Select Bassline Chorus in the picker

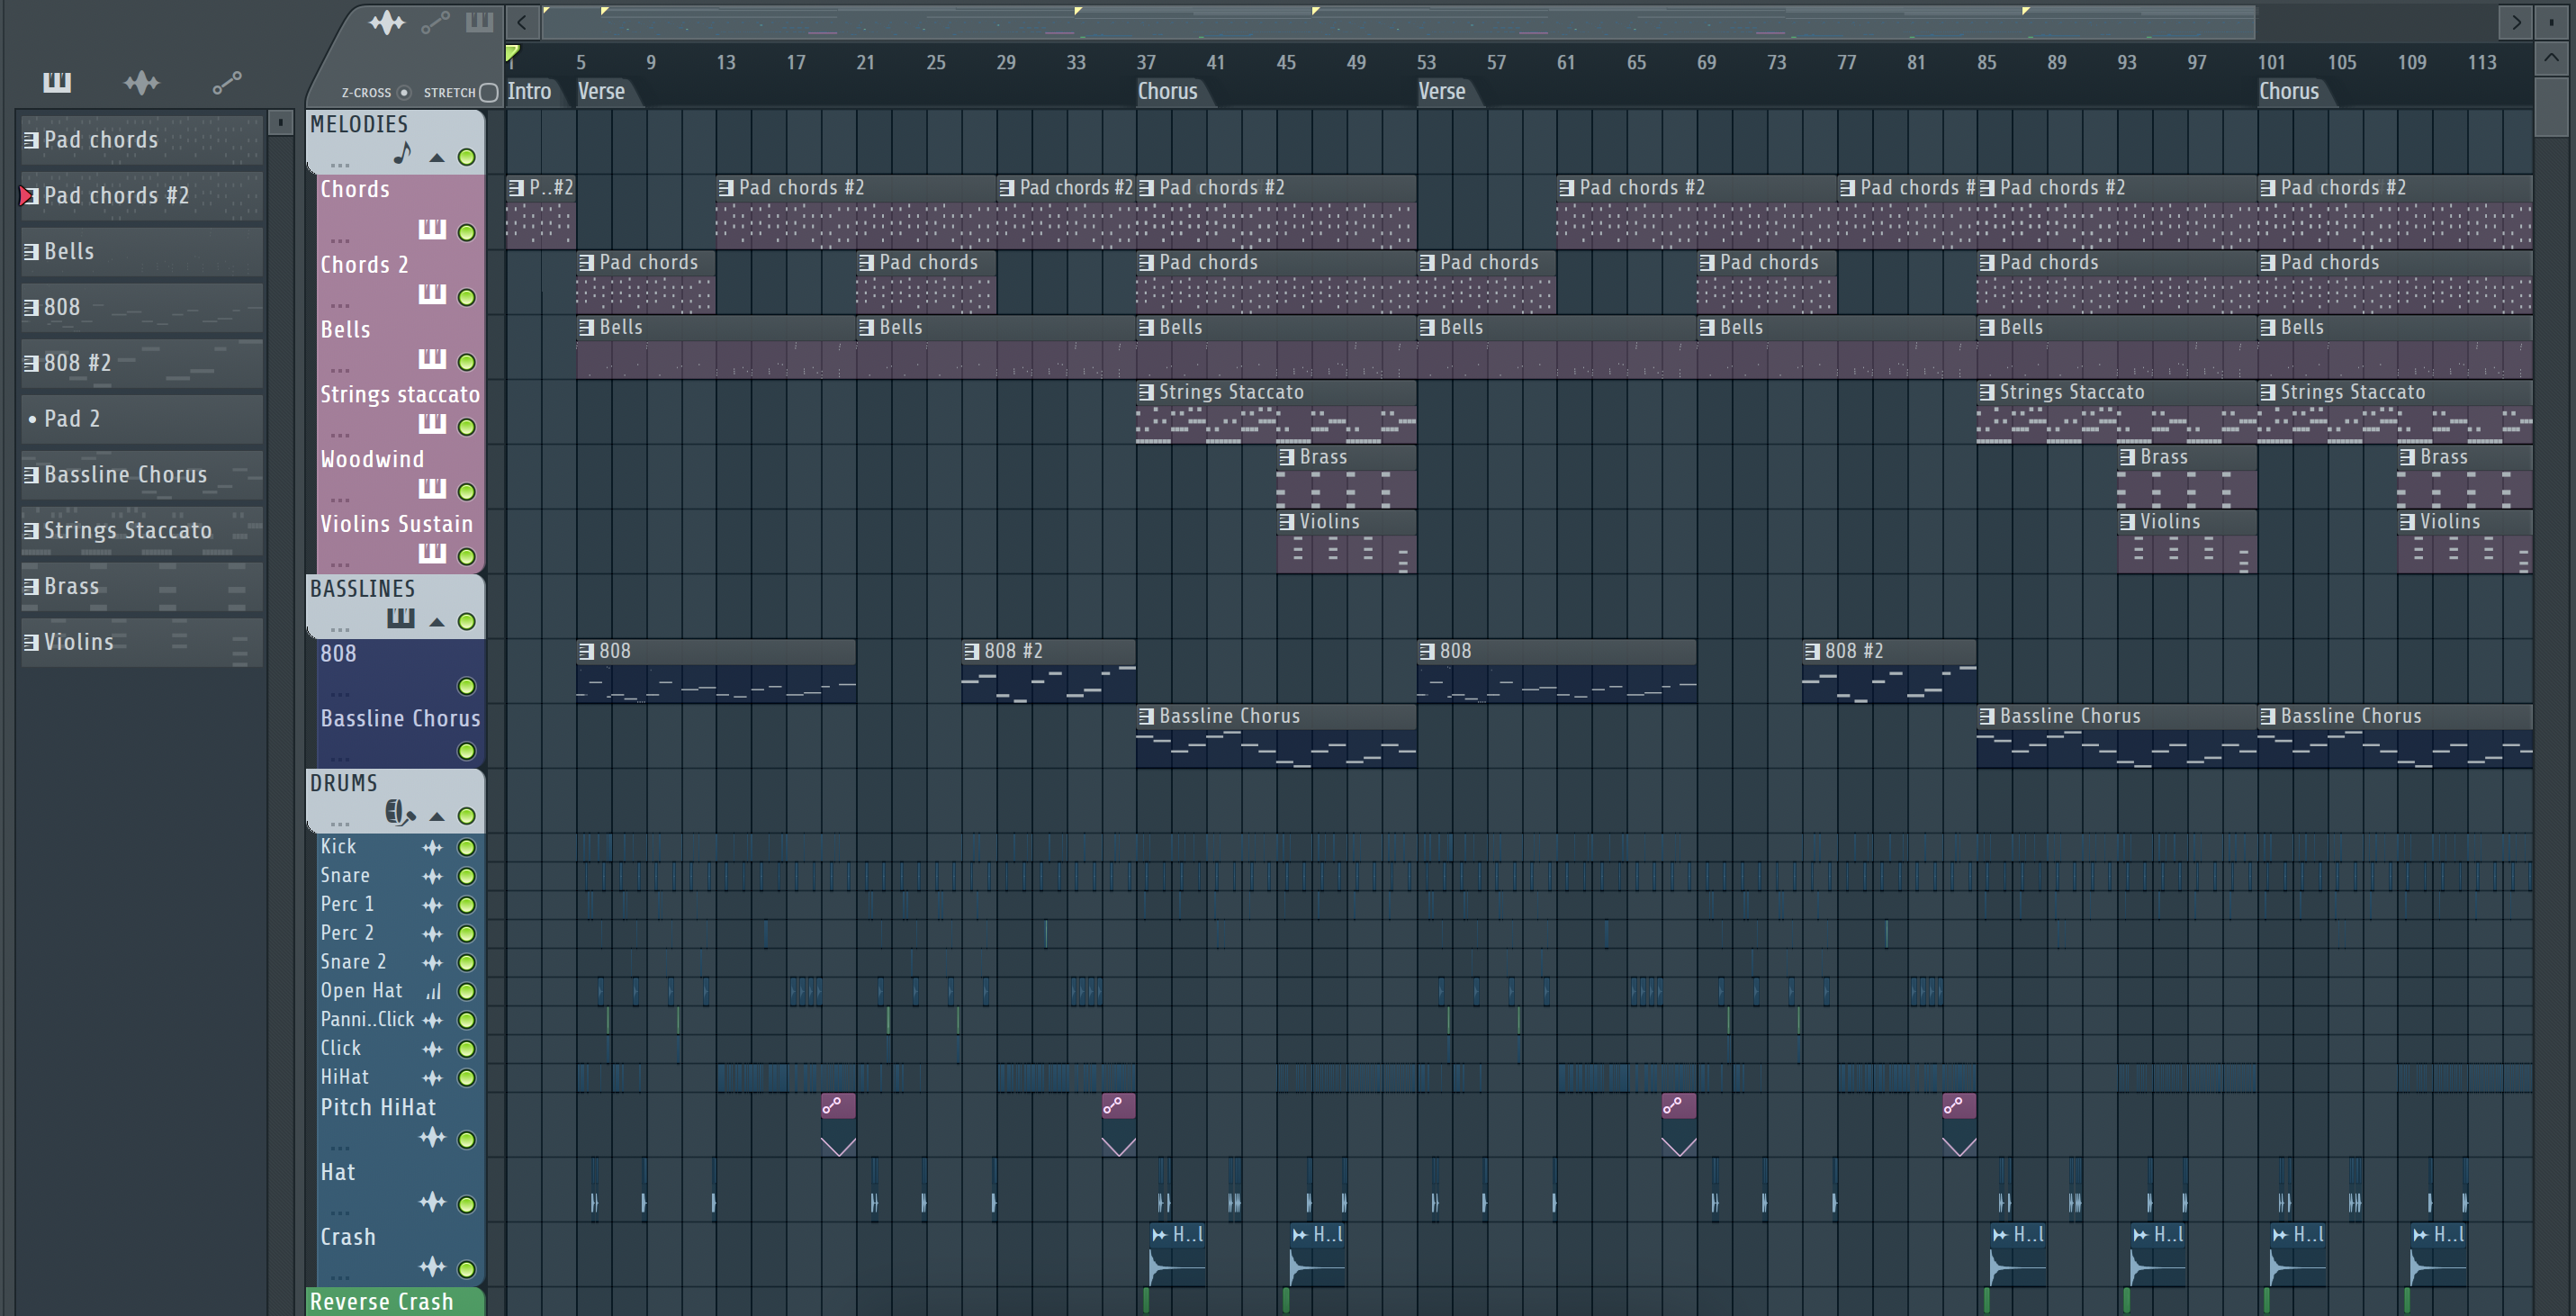pyautogui.click(x=142, y=475)
